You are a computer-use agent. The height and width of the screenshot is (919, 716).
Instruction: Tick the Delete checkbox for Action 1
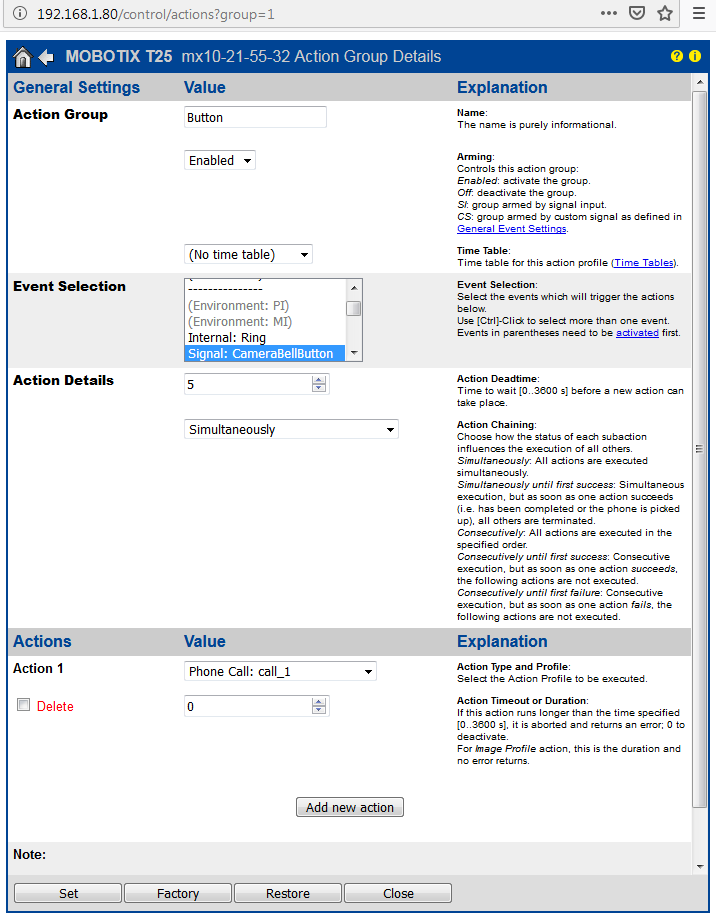(x=23, y=705)
